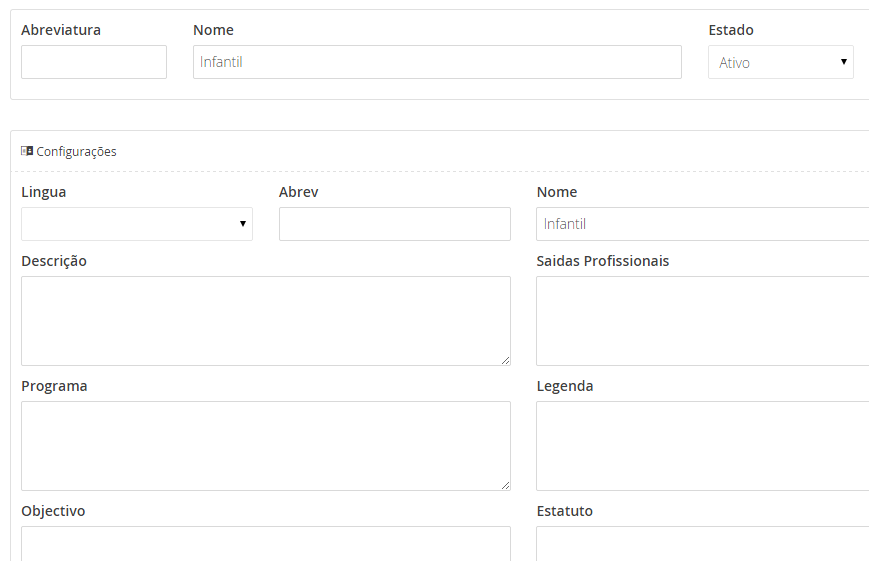Image resolution: width=869 pixels, height=561 pixels.
Task: Click inside the Objectivo text area
Action: [x=265, y=543]
